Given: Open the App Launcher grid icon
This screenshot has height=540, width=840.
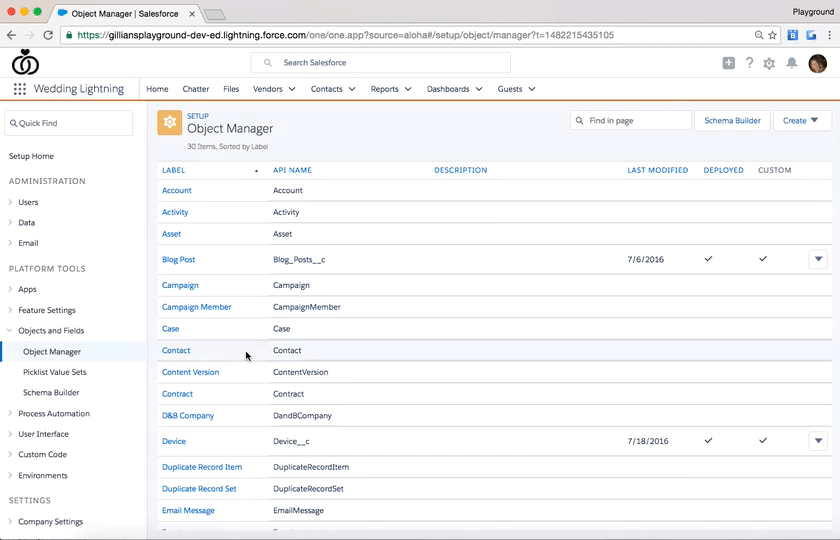Looking at the screenshot, I should [20, 89].
